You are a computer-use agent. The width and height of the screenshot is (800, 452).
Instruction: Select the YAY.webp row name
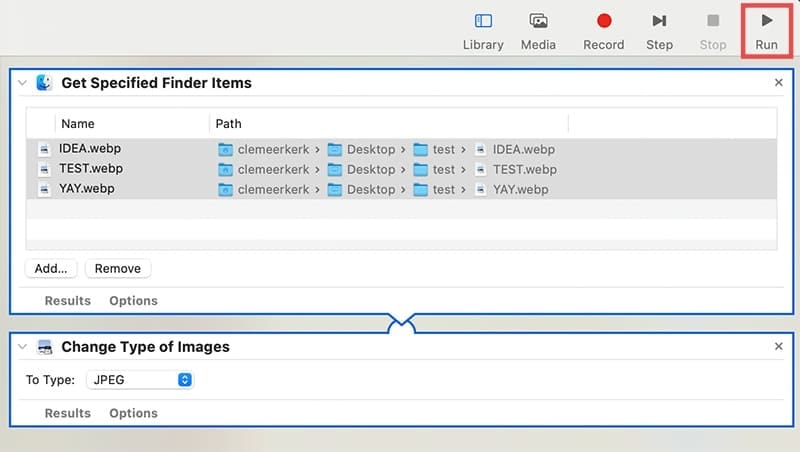tap(87, 189)
